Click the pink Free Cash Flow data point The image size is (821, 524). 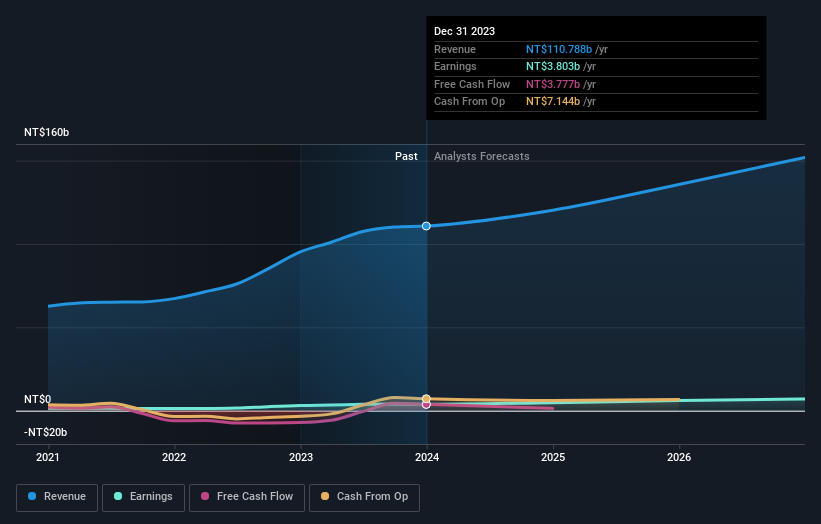tap(426, 405)
